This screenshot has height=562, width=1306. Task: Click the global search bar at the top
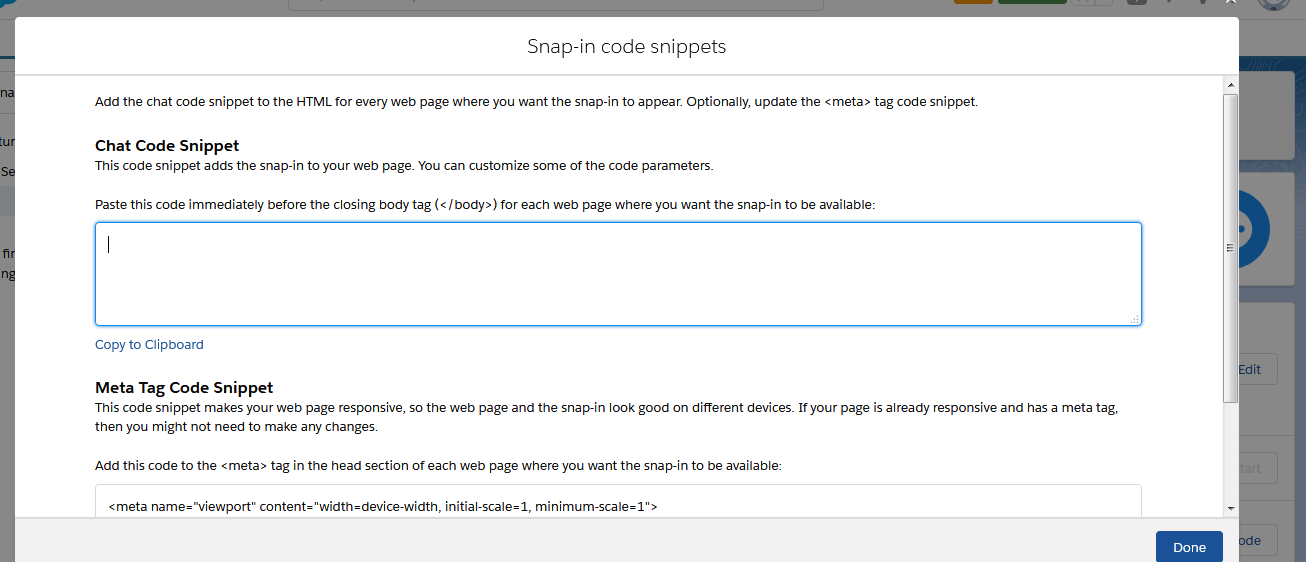(556, 4)
